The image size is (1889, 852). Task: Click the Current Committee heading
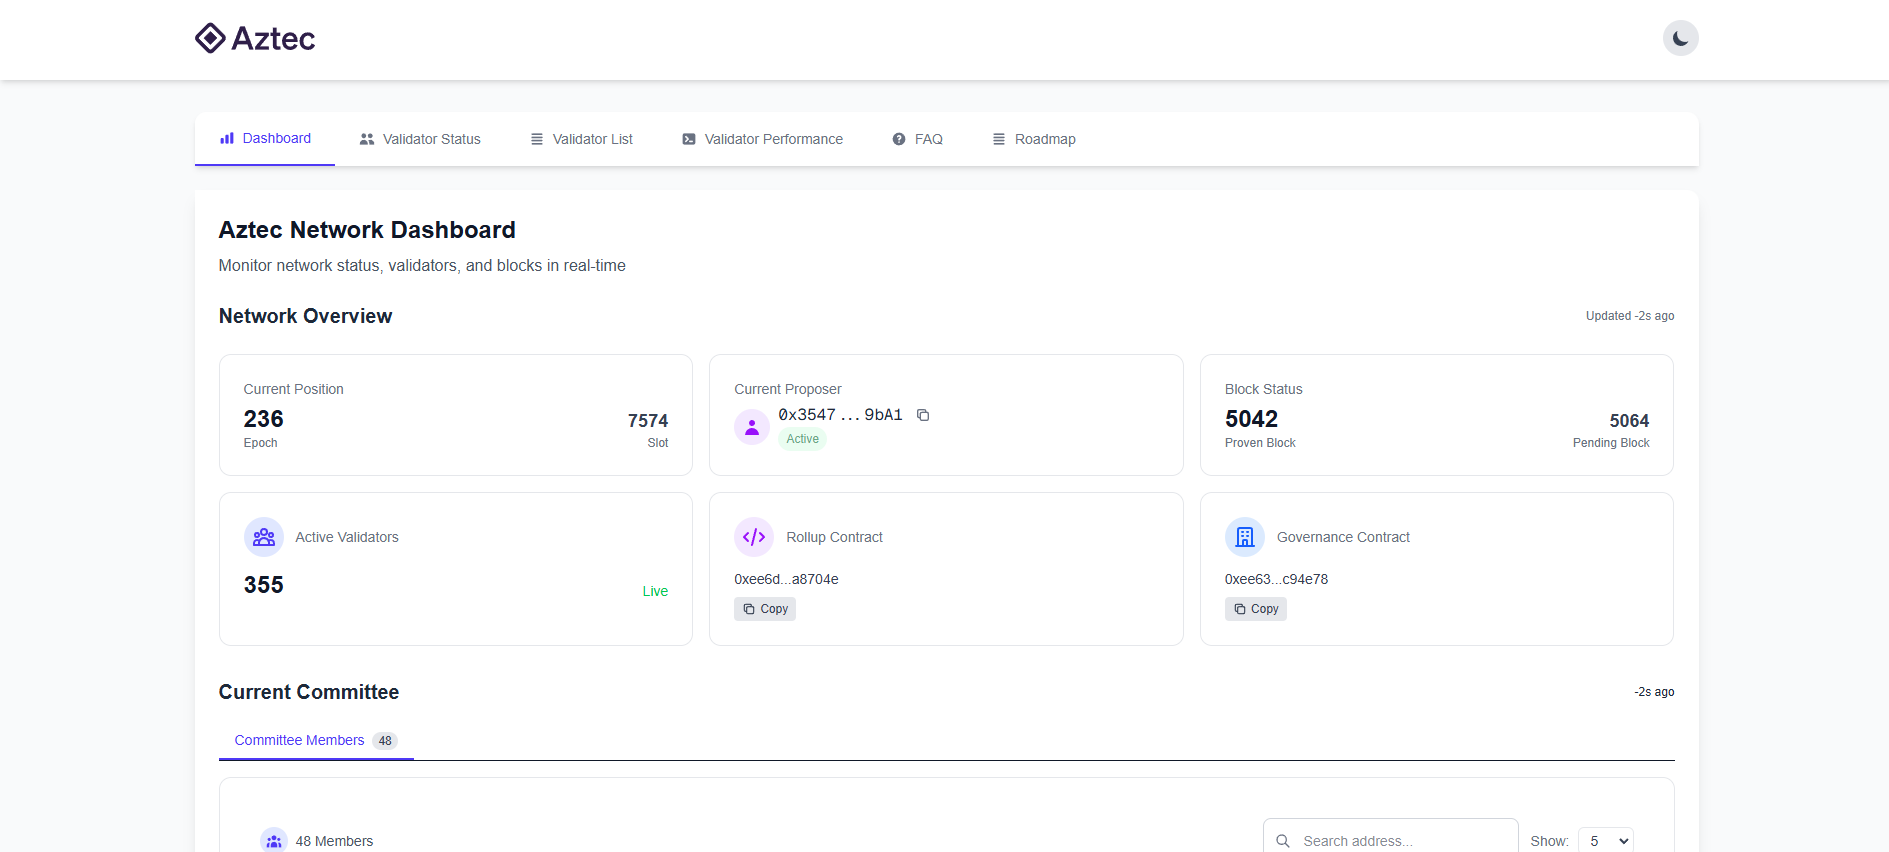[x=309, y=692]
